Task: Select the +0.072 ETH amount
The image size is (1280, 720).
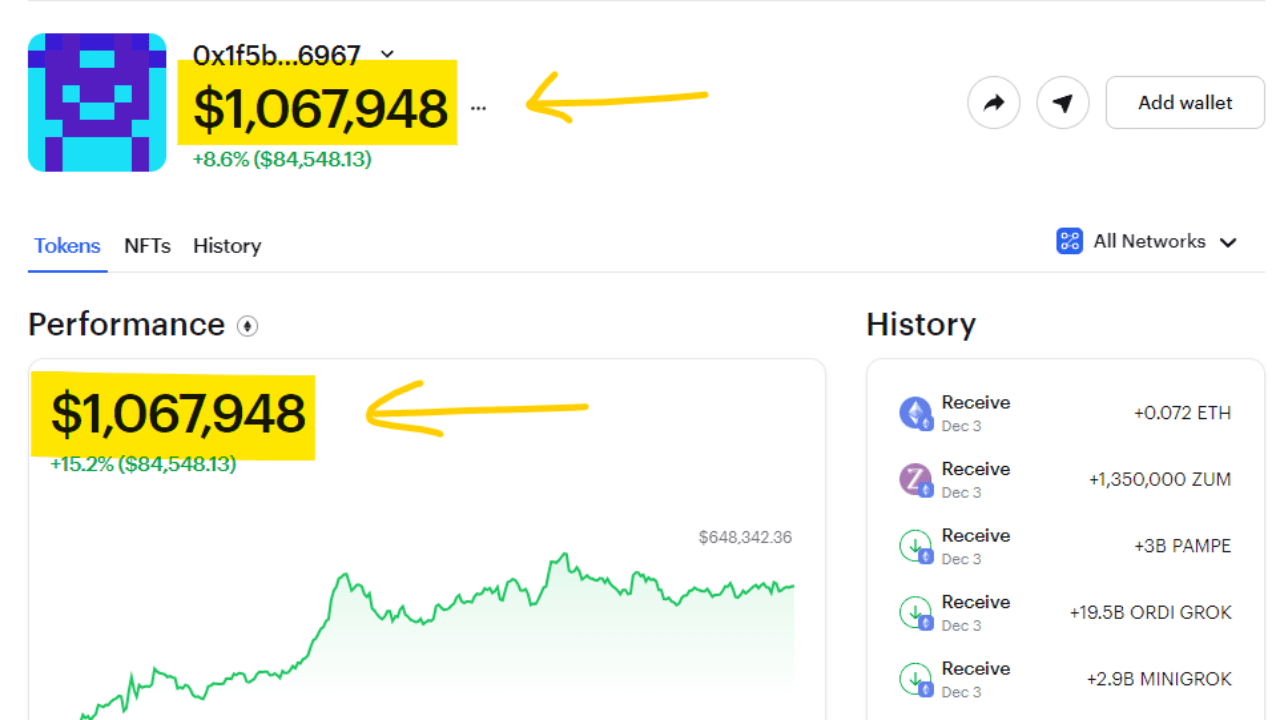Action: pos(1182,413)
